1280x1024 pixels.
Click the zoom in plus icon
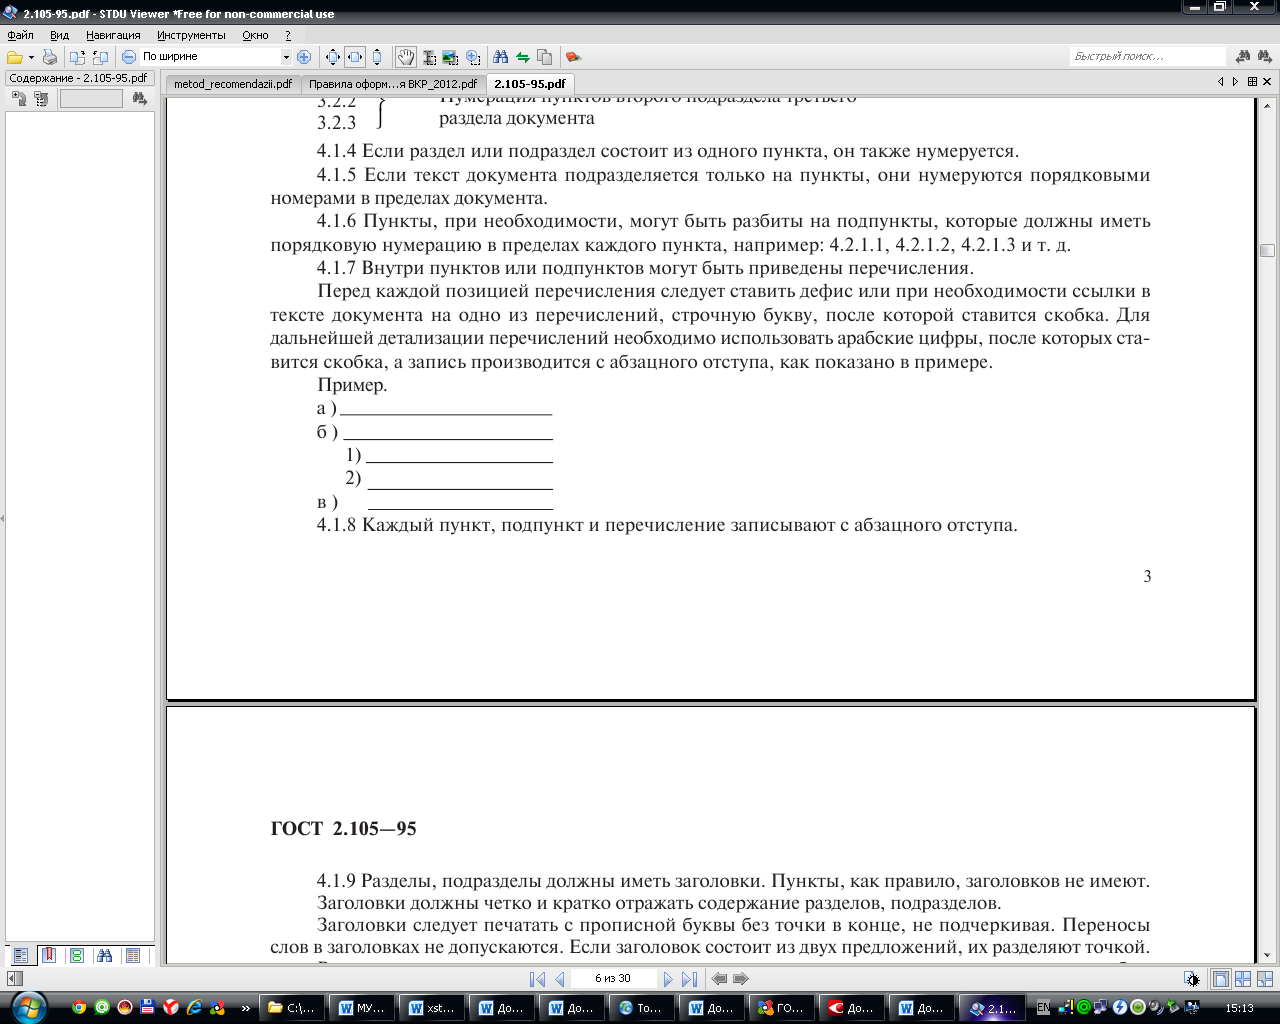[304, 57]
